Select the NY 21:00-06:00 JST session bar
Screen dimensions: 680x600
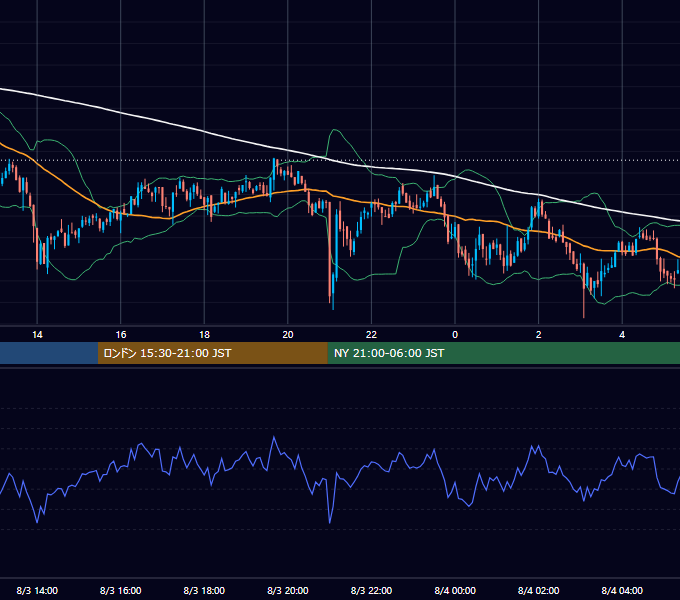pyautogui.click(x=503, y=353)
